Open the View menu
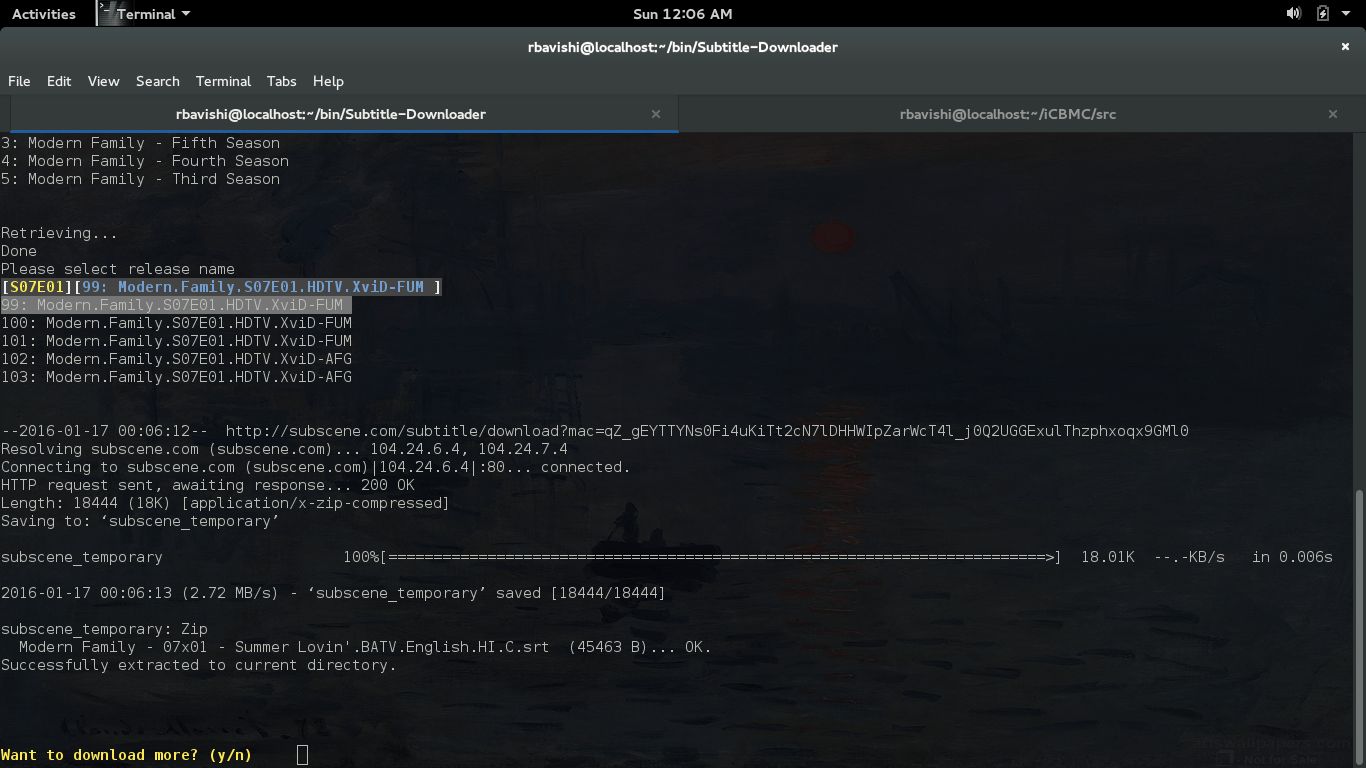Image resolution: width=1366 pixels, height=768 pixels. point(103,81)
